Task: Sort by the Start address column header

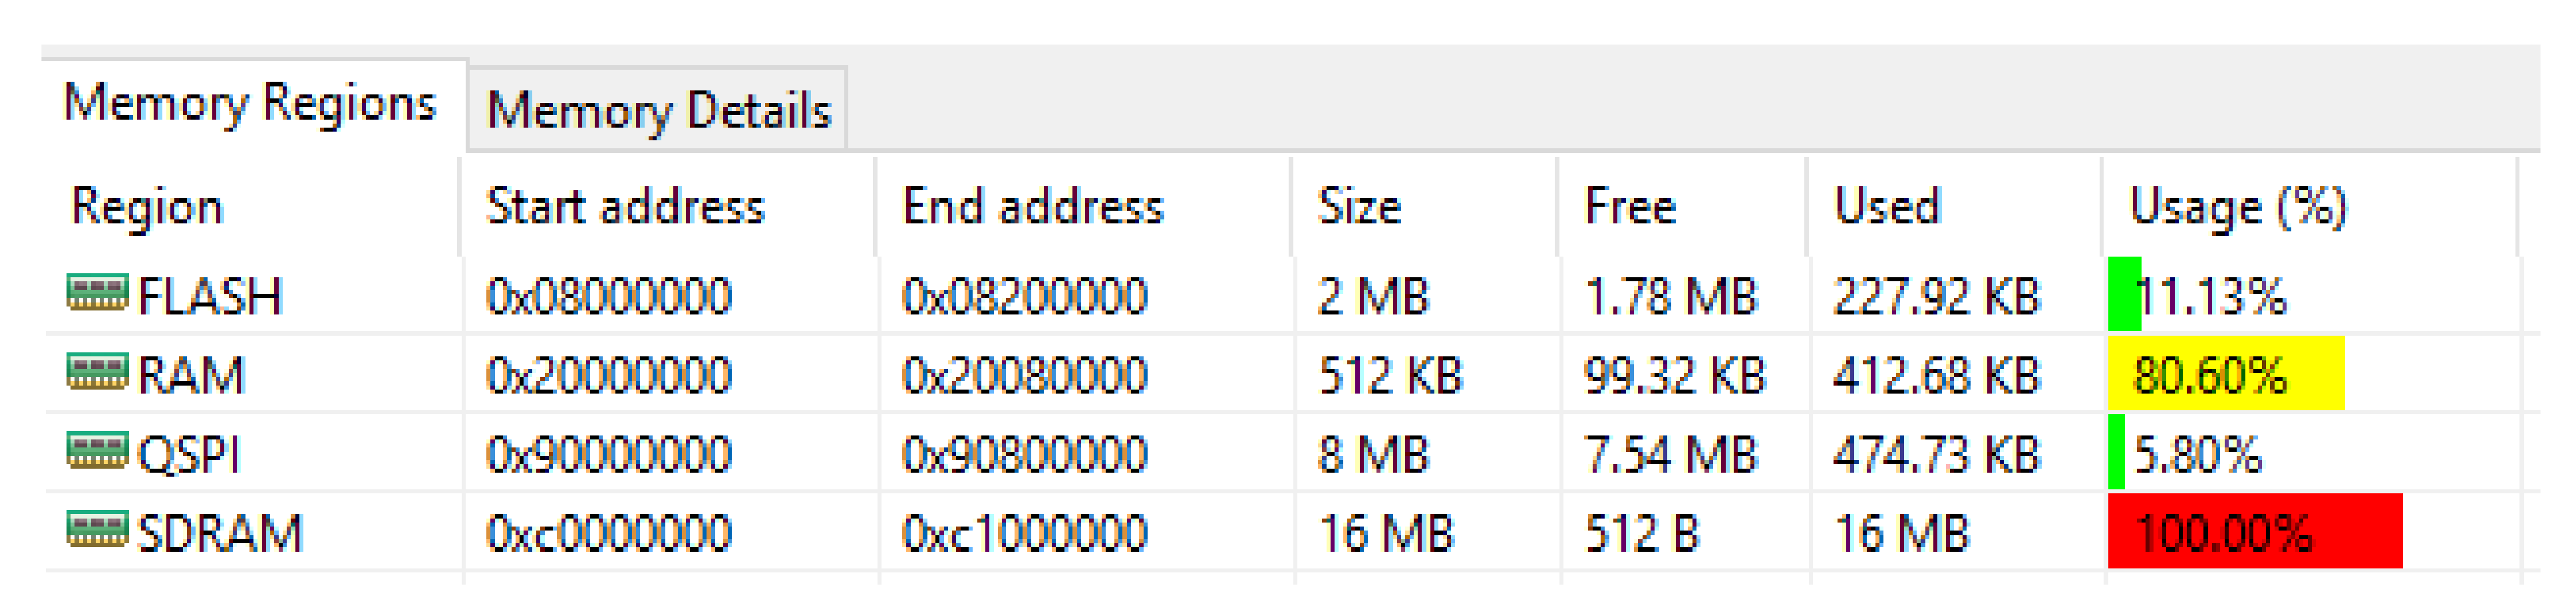Action: pyautogui.click(x=625, y=207)
